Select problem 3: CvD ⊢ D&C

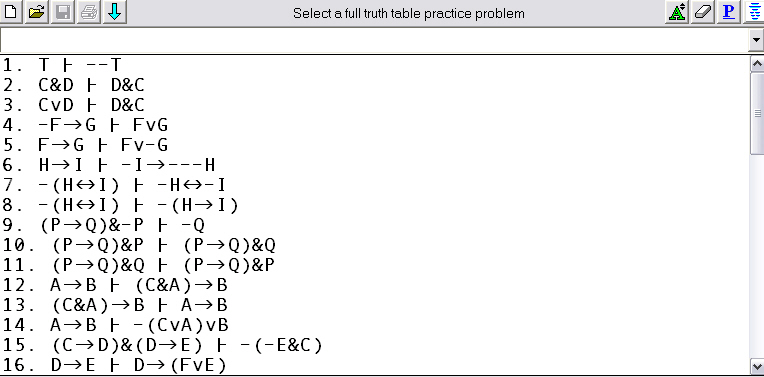74,105
